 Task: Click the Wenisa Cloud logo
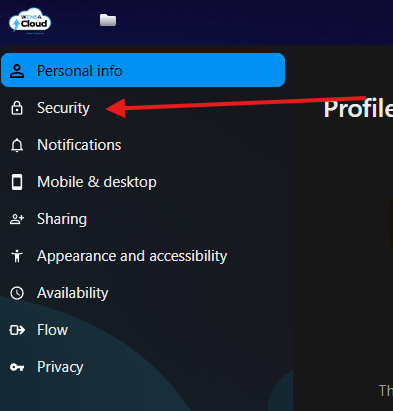(30, 21)
